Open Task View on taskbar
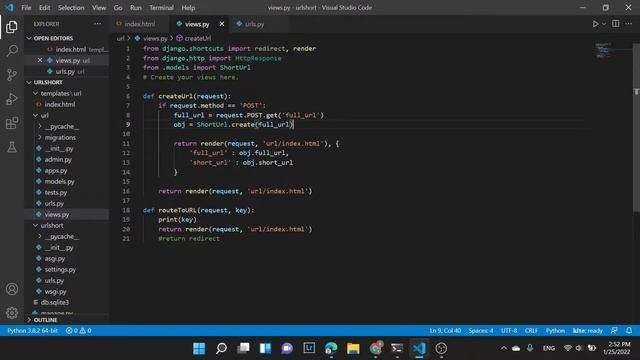640x360 pixels. 243,349
